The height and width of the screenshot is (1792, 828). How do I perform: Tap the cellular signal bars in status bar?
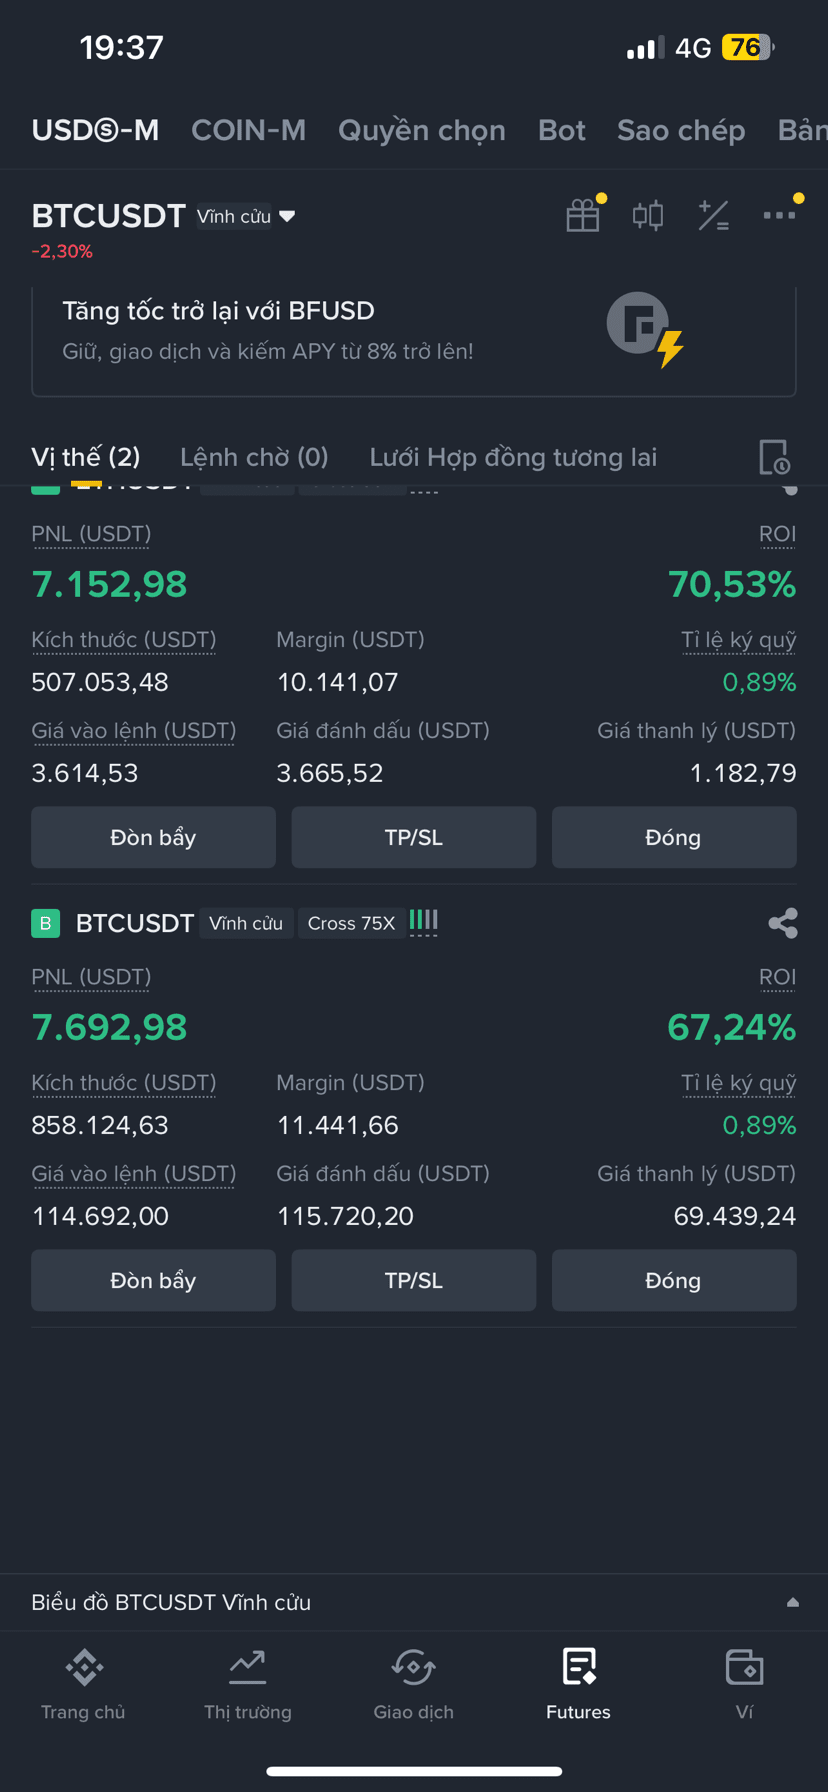tap(646, 47)
